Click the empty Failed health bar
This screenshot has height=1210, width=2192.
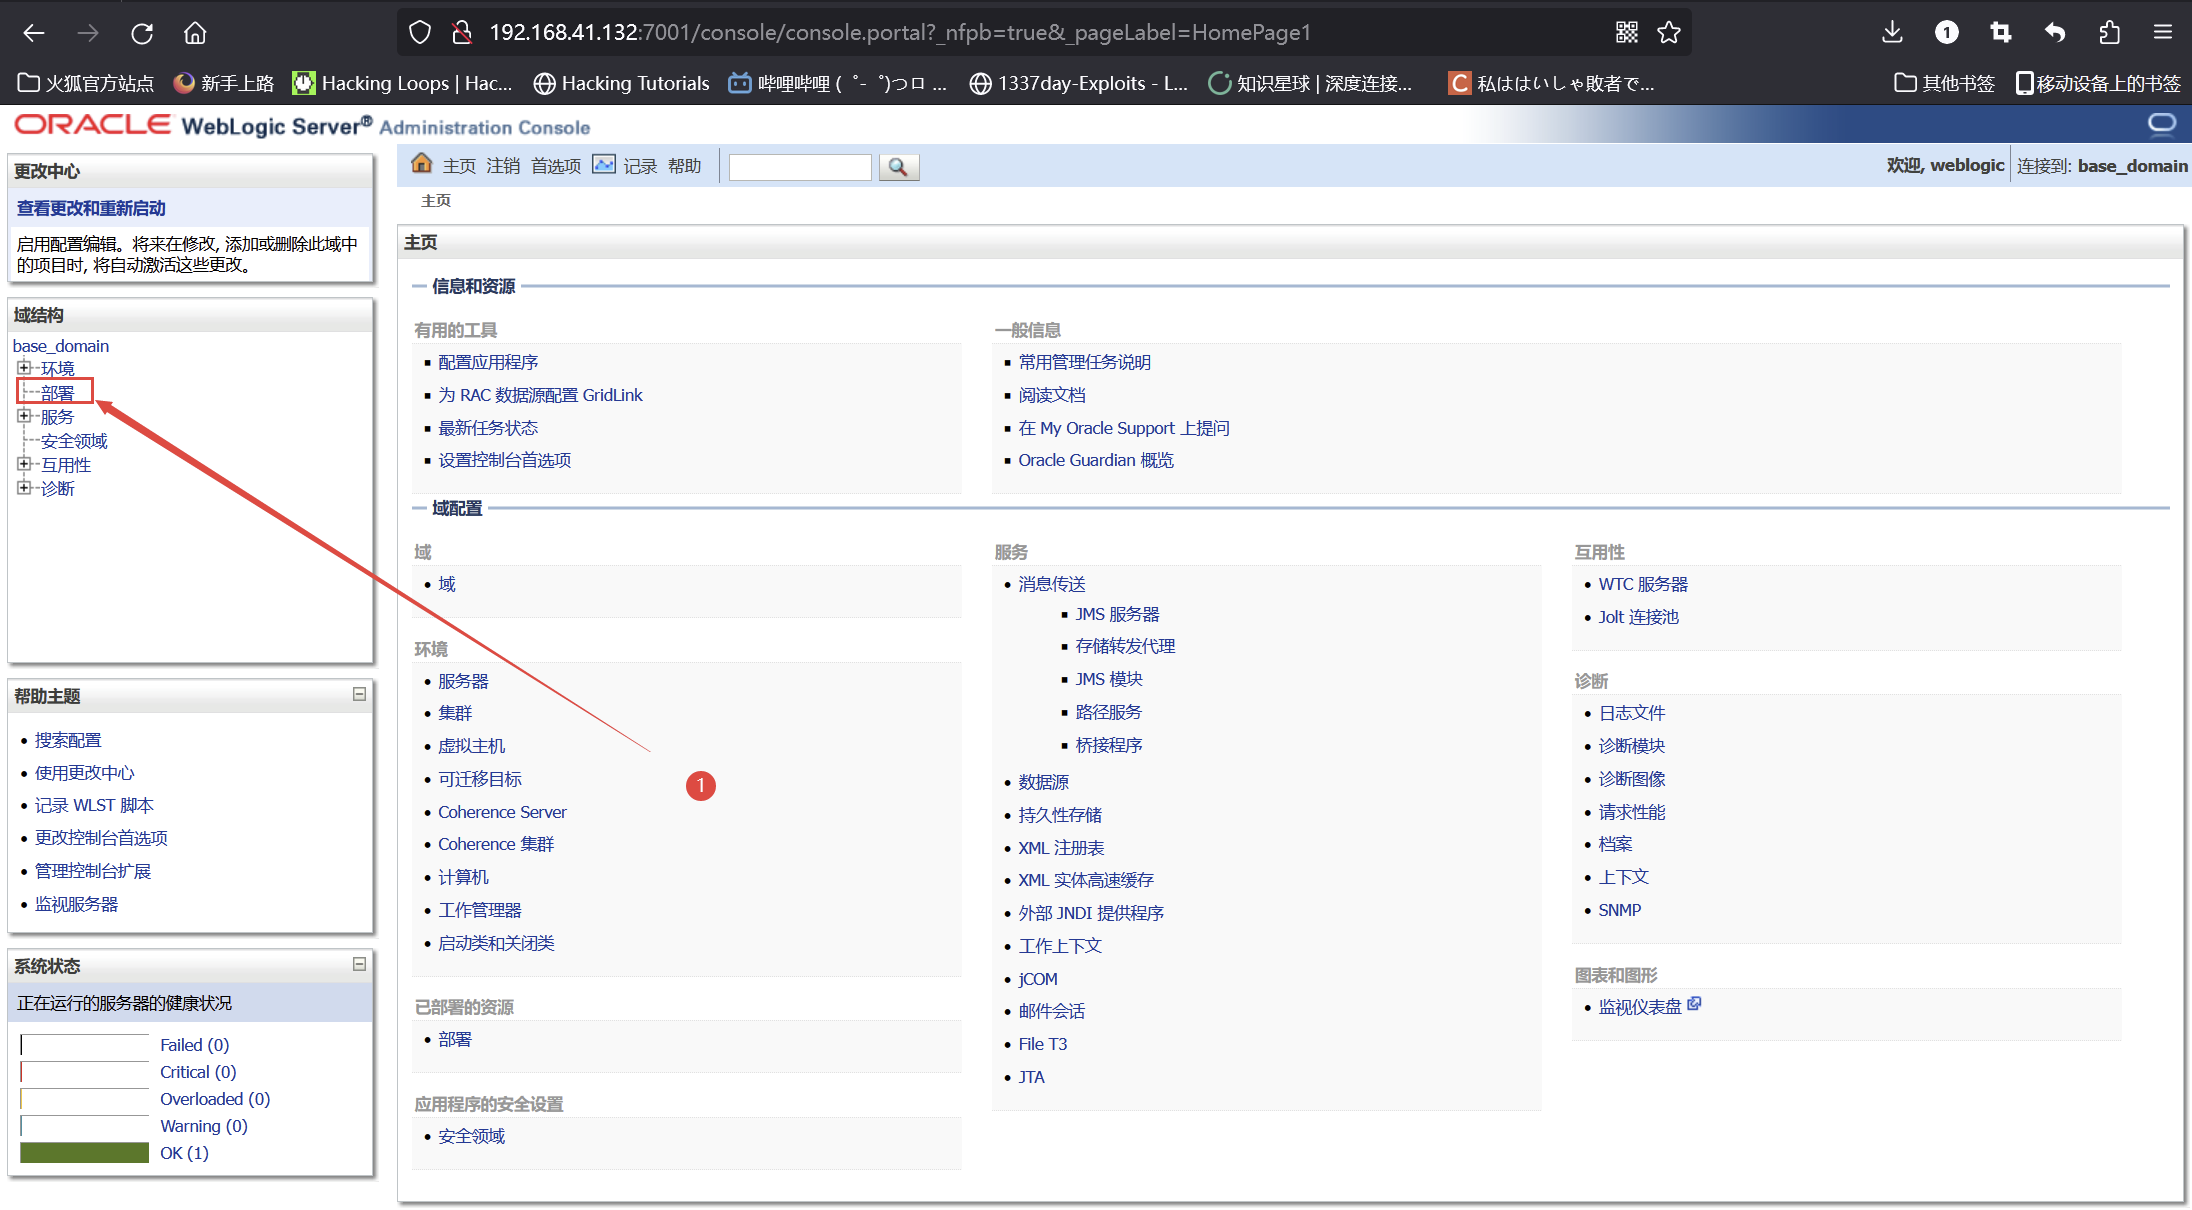tap(85, 1045)
